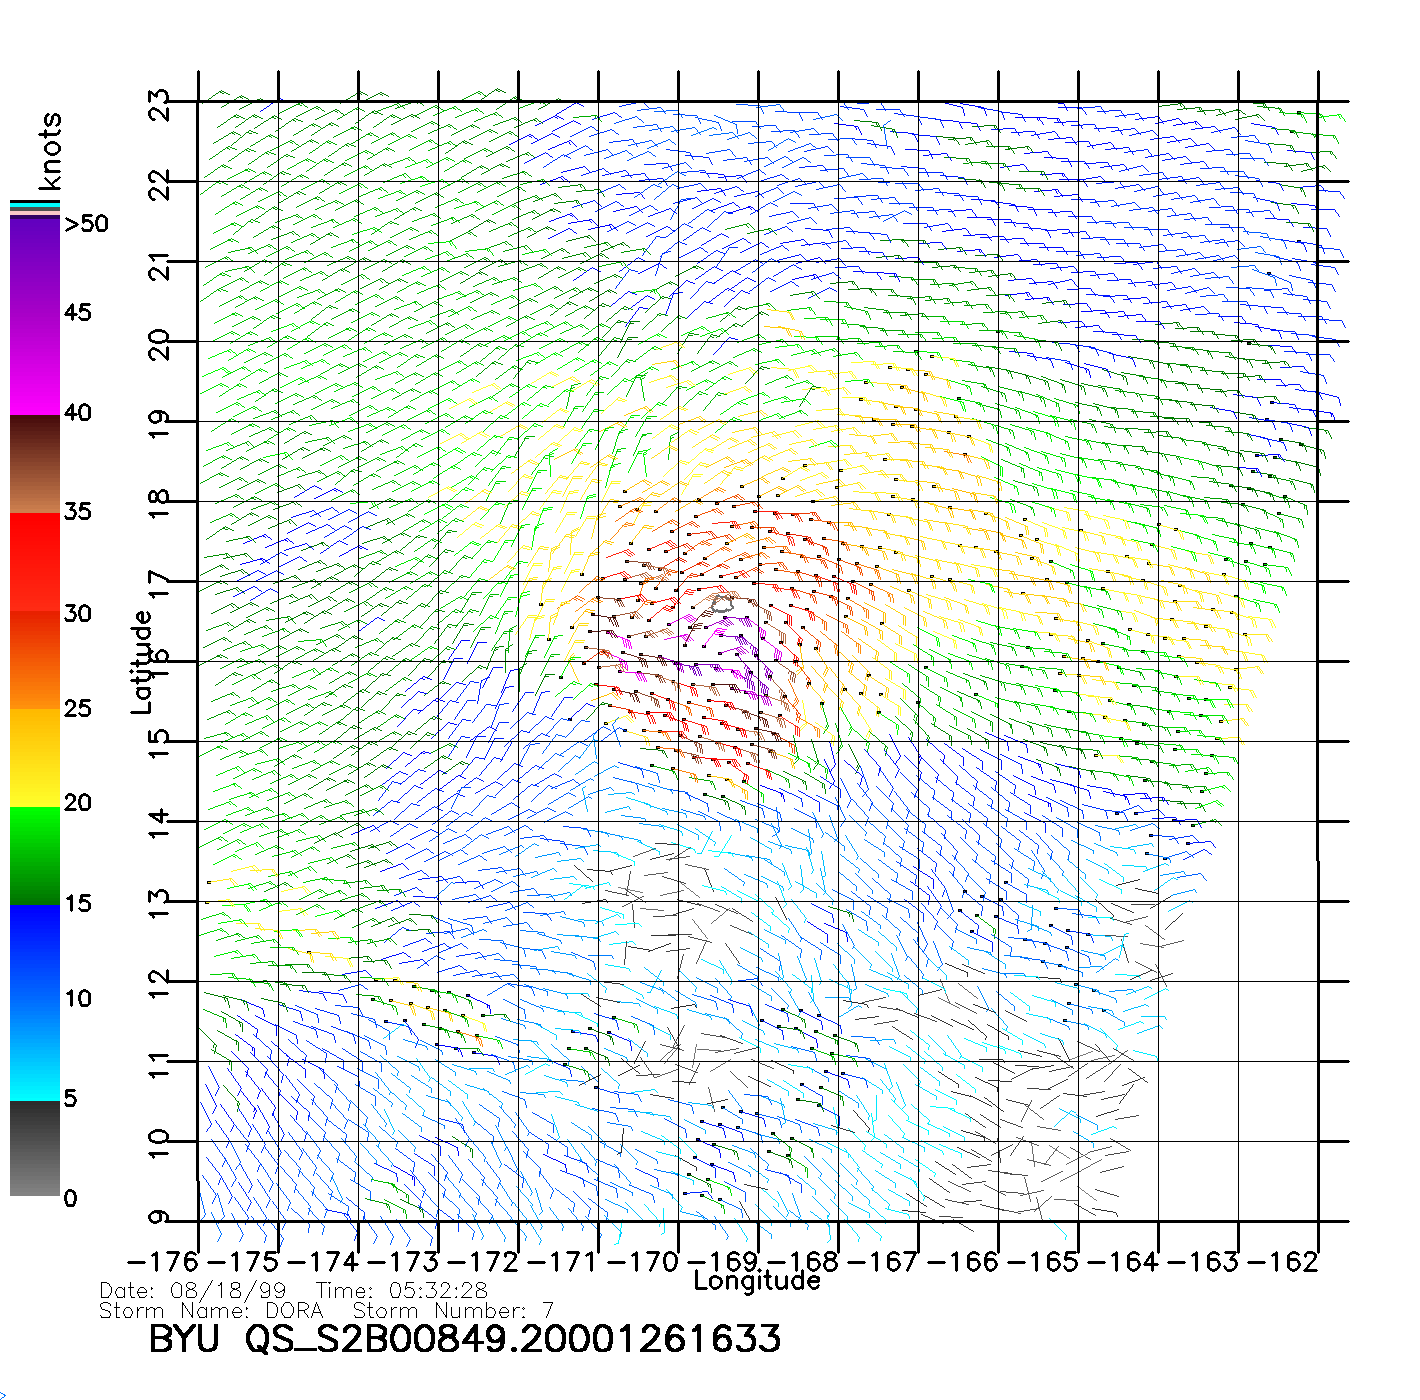This screenshot has width=1420, height=1400.
Task: Pick the red 30-35 knots color band
Action: [x=35, y=562]
